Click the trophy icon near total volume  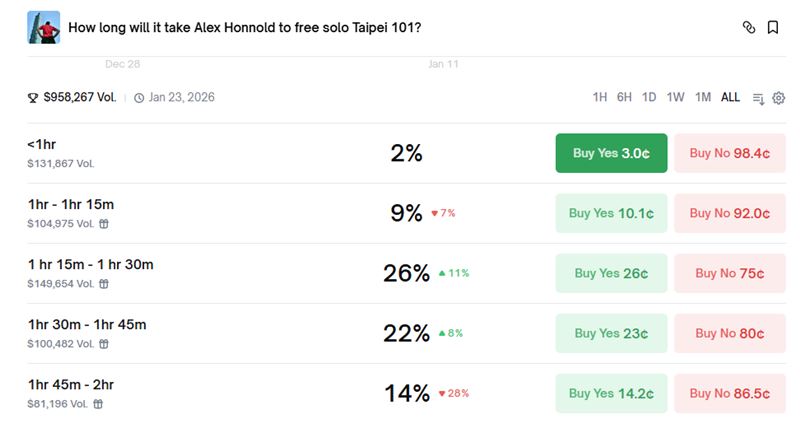(x=34, y=98)
